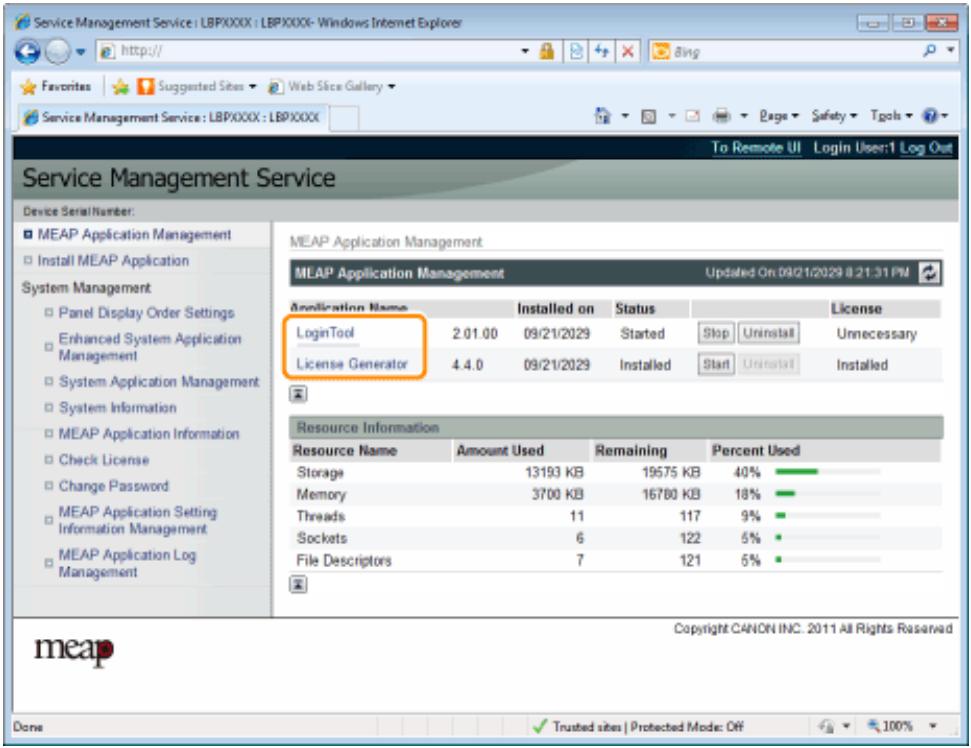Click the Home icon in command bar
Viewport: 971px width, 748px height.
602,115
